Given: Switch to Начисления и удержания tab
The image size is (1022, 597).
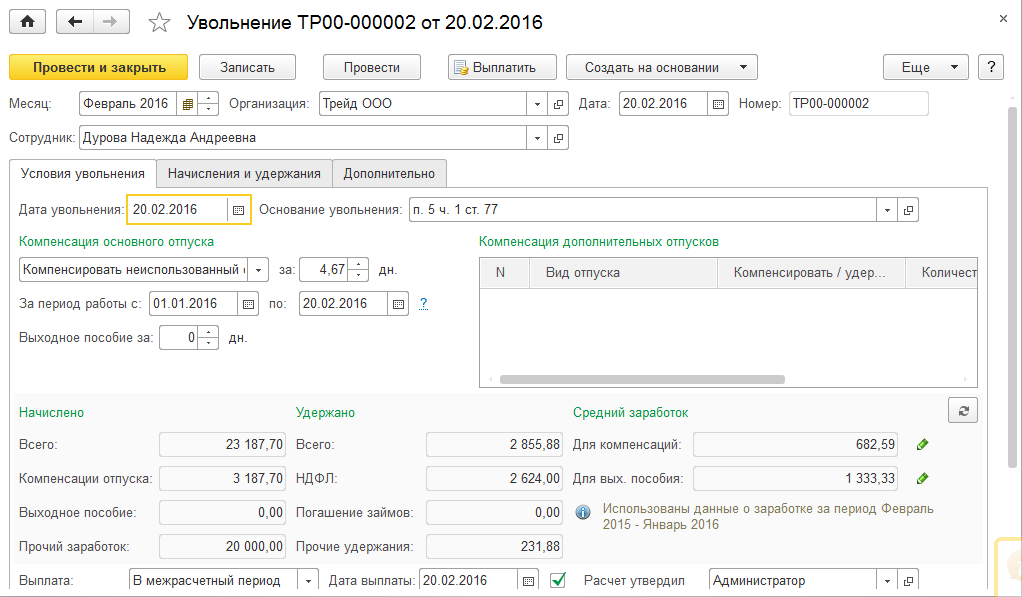Looking at the screenshot, I should pyautogui.click(x=244, y=173).
